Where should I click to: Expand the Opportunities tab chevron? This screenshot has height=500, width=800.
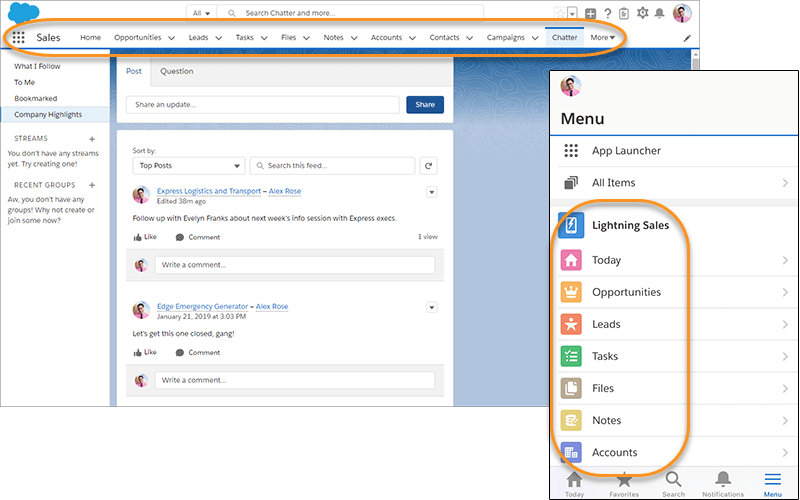[171, 38]
